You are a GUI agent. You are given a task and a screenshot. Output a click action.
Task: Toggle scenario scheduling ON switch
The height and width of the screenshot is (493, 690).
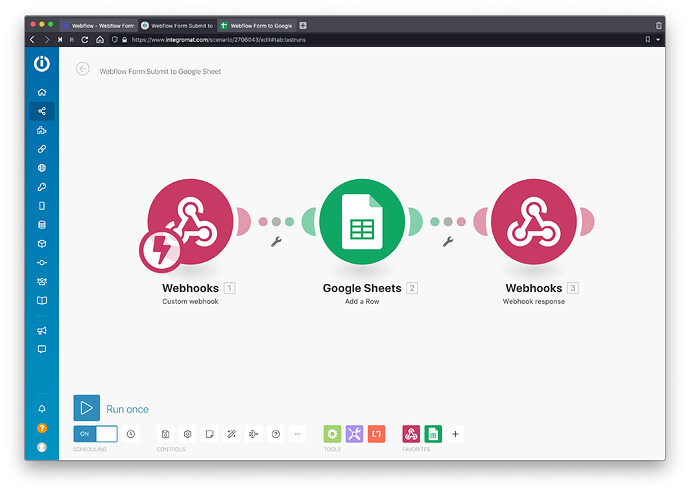click(95, 434)
